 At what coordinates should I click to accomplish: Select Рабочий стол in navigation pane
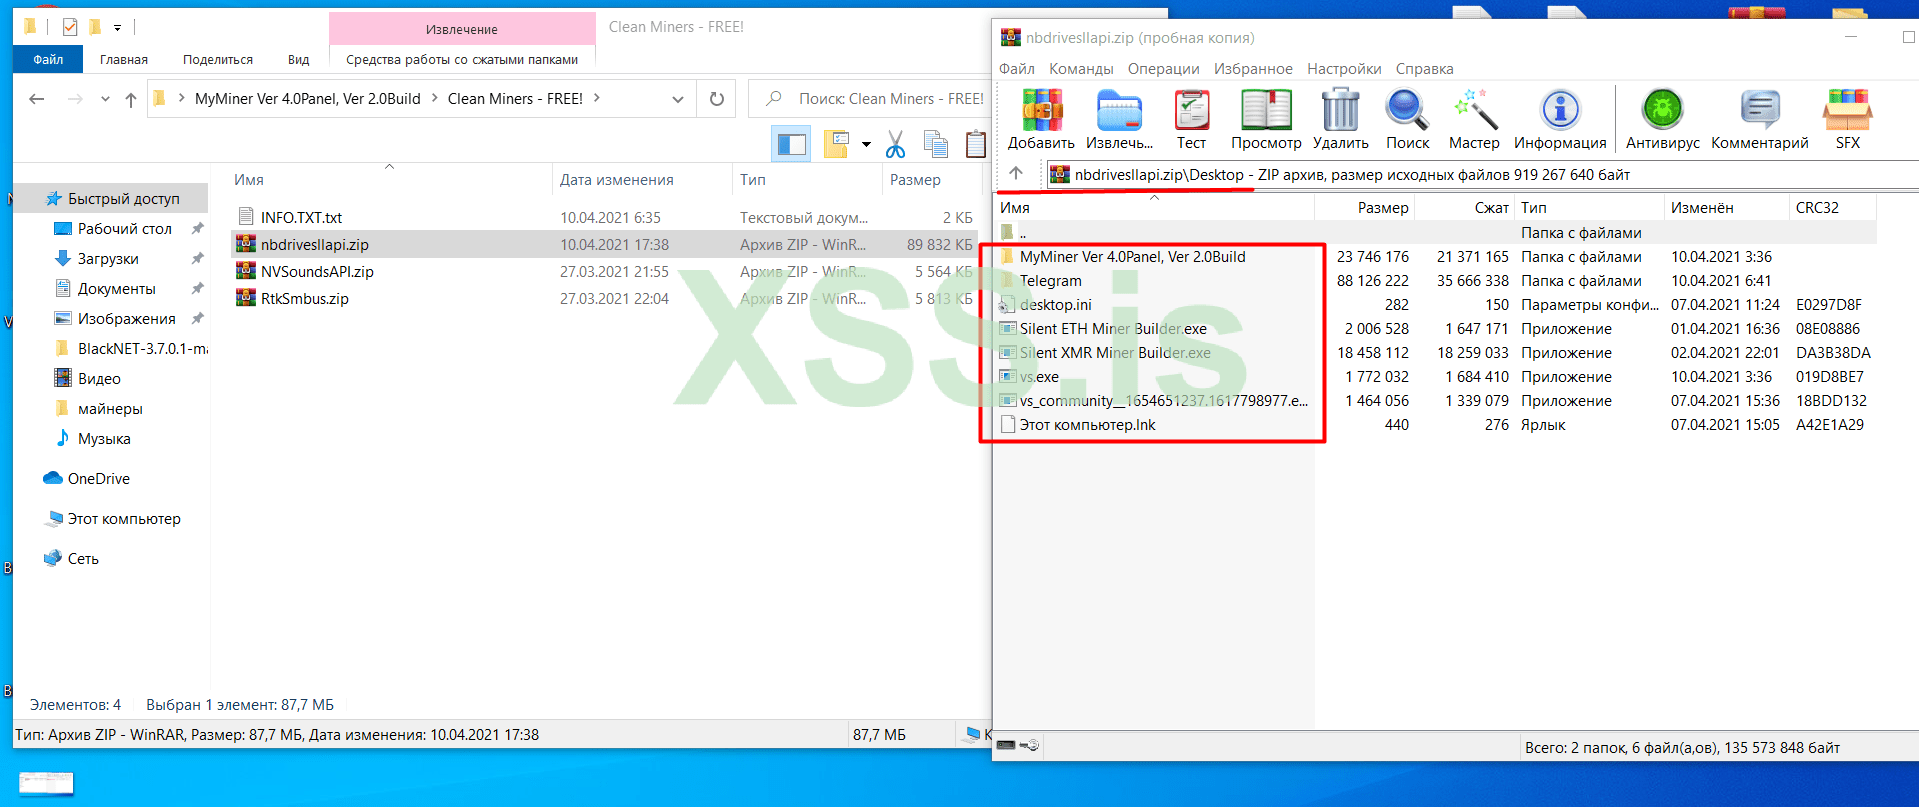125,229
